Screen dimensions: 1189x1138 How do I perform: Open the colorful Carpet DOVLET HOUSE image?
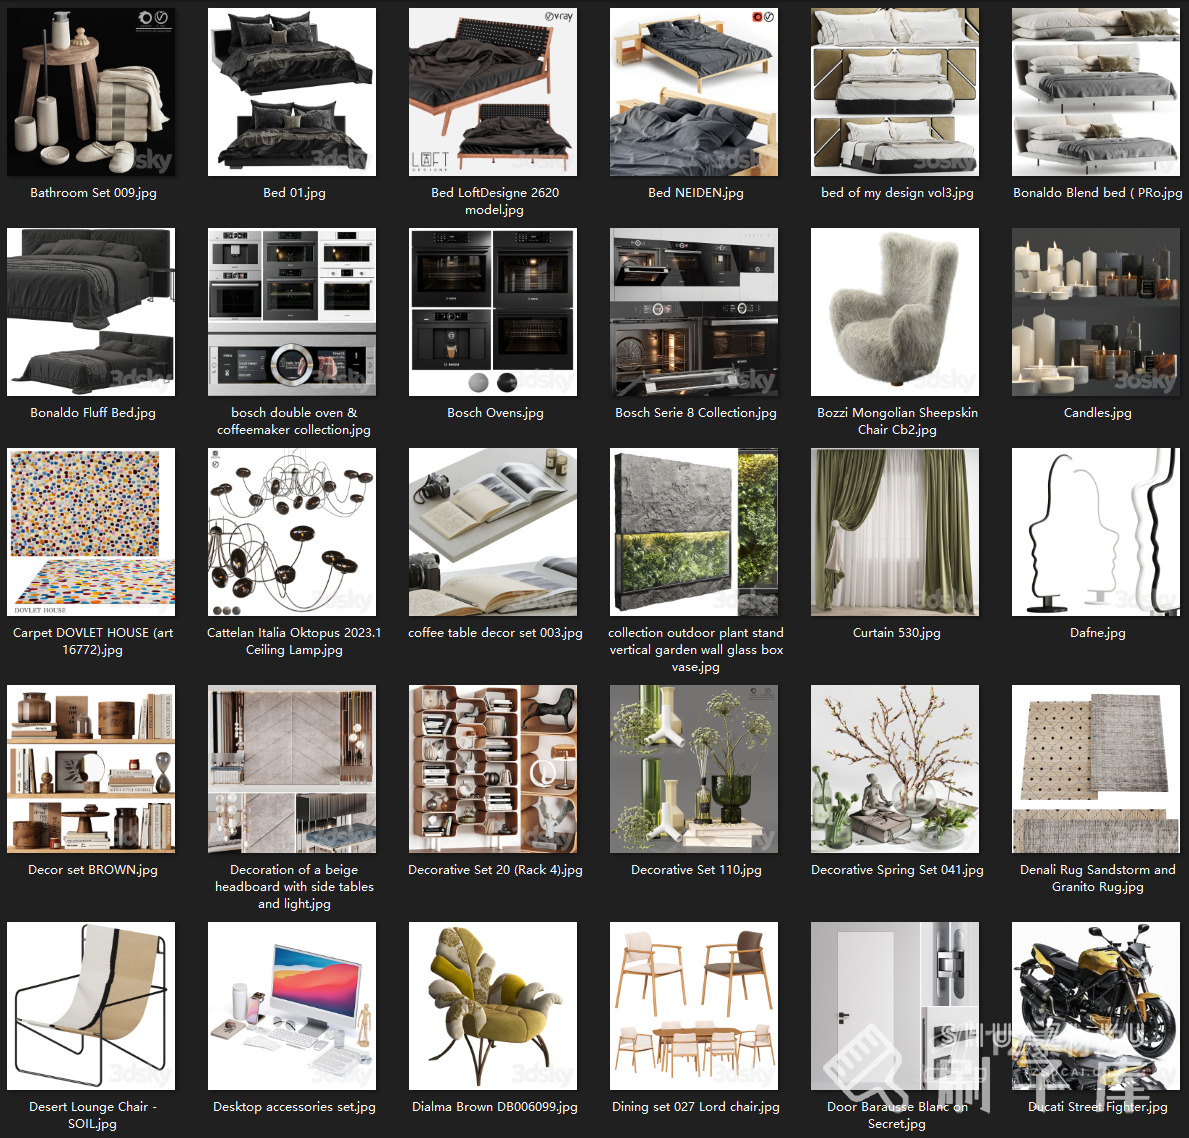click(x=91, y=532)
